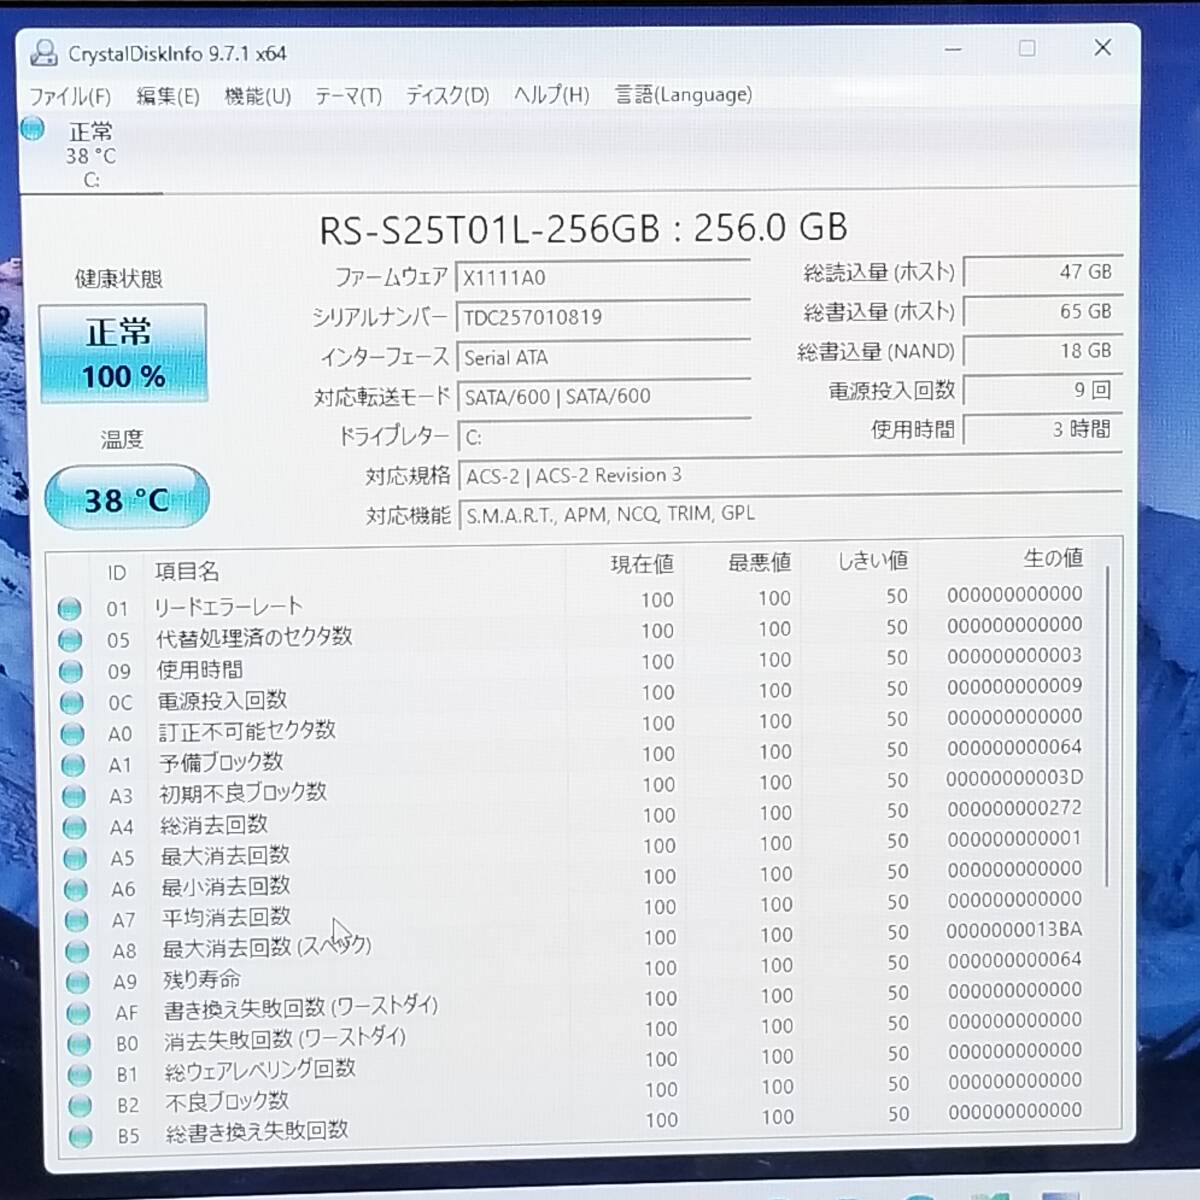Click the transfer mode field SATA/600
Viewport: 1200px width, 1200px height.
pos(603,396)
